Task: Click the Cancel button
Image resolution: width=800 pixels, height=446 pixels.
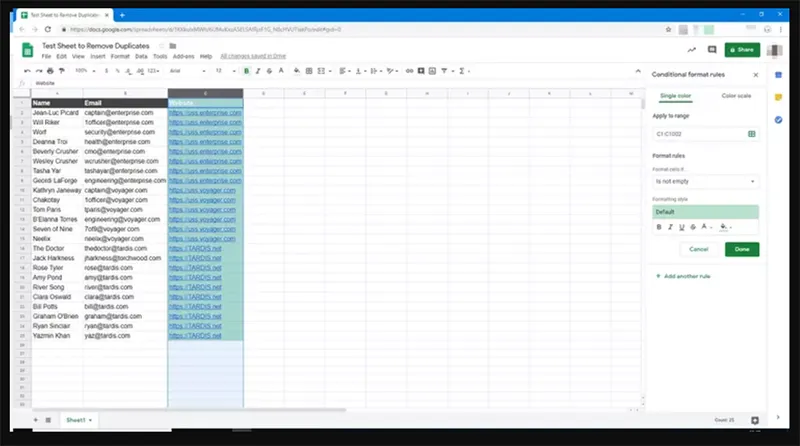Action: [698, 249]
